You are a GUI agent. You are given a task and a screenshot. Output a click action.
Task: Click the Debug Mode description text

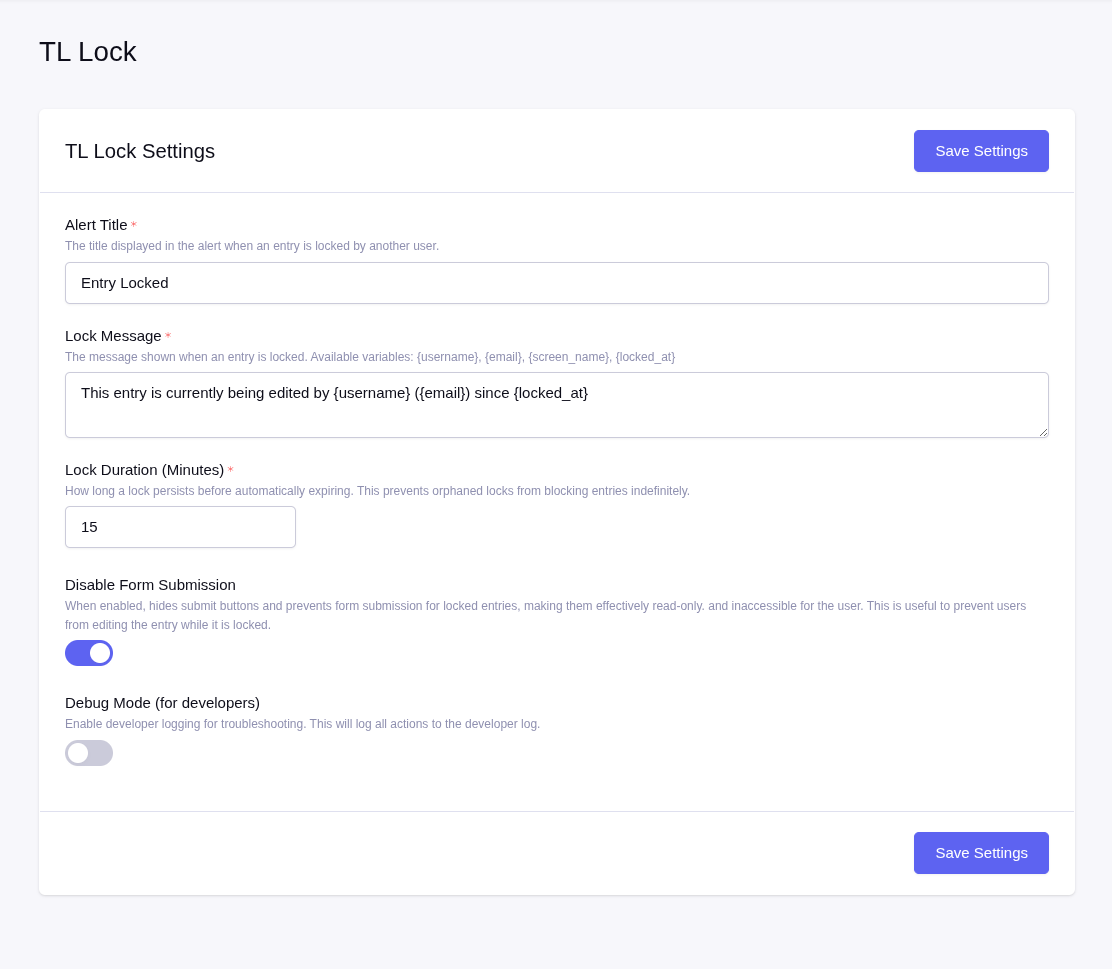click(x=302, y=724)
